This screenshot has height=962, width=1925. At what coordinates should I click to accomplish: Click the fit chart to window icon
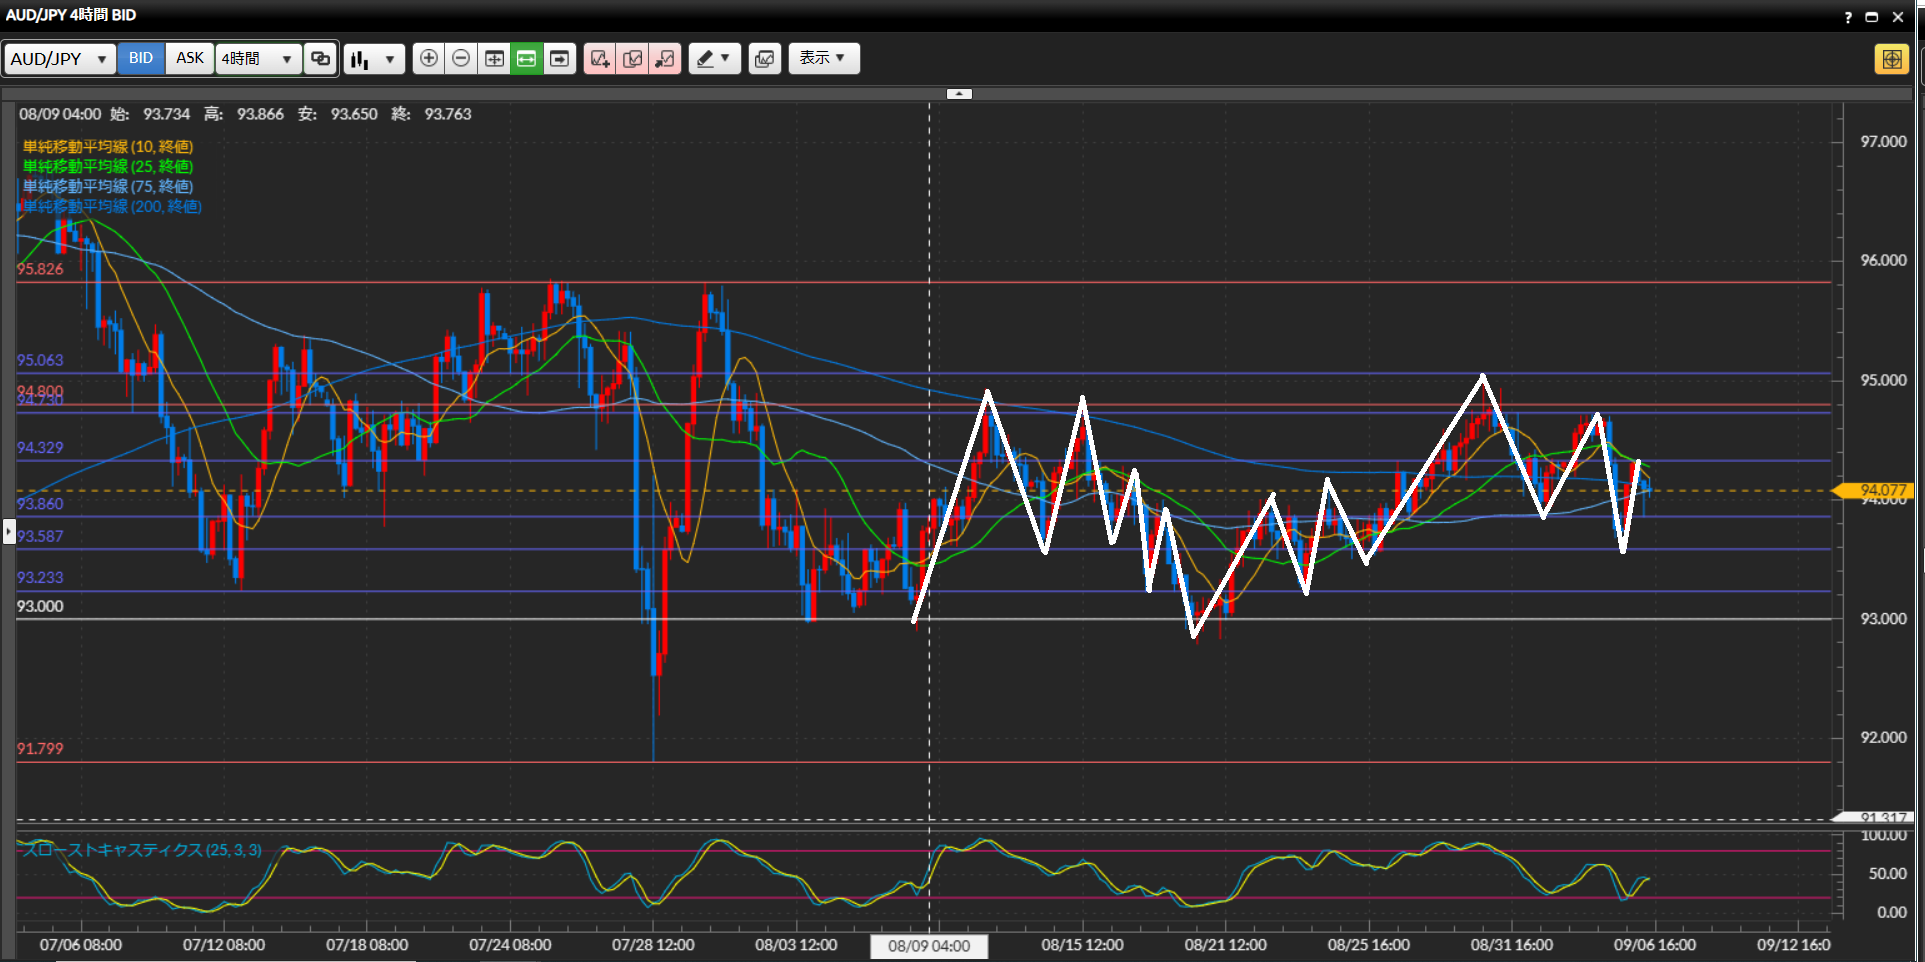coord(494,59)
